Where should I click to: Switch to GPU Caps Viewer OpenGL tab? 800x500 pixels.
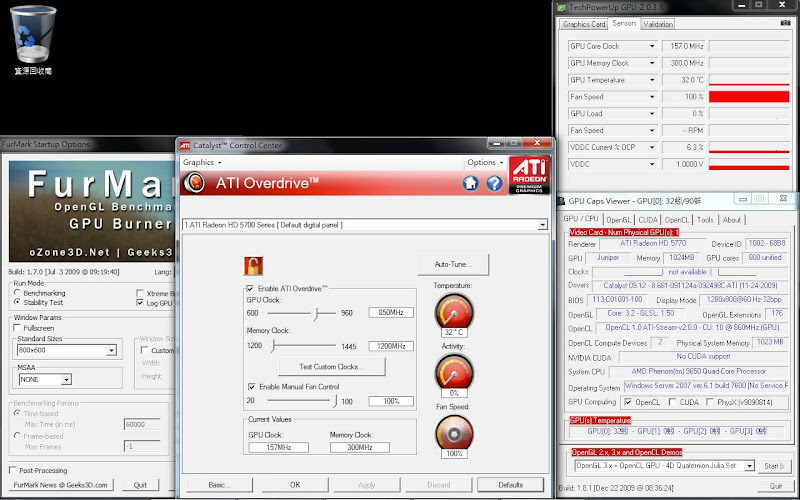pos(618,220)
